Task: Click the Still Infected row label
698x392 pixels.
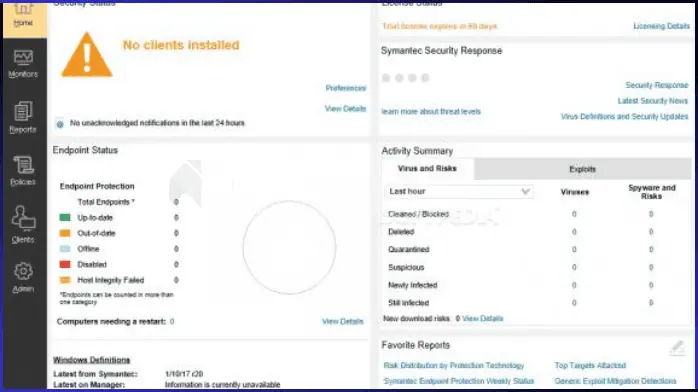Action: click(x=408, y=303)
